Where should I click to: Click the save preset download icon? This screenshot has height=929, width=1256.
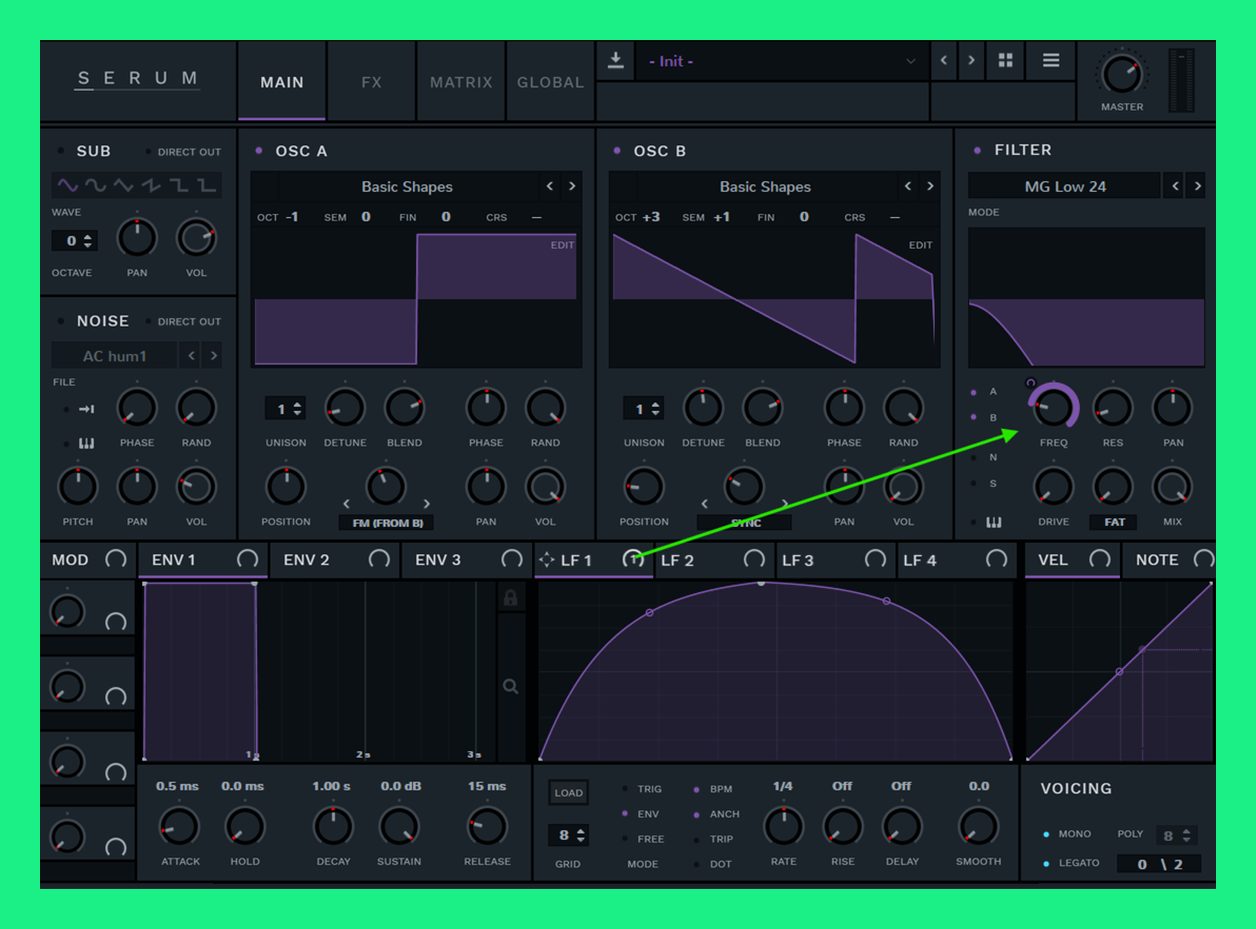[616, 61]
